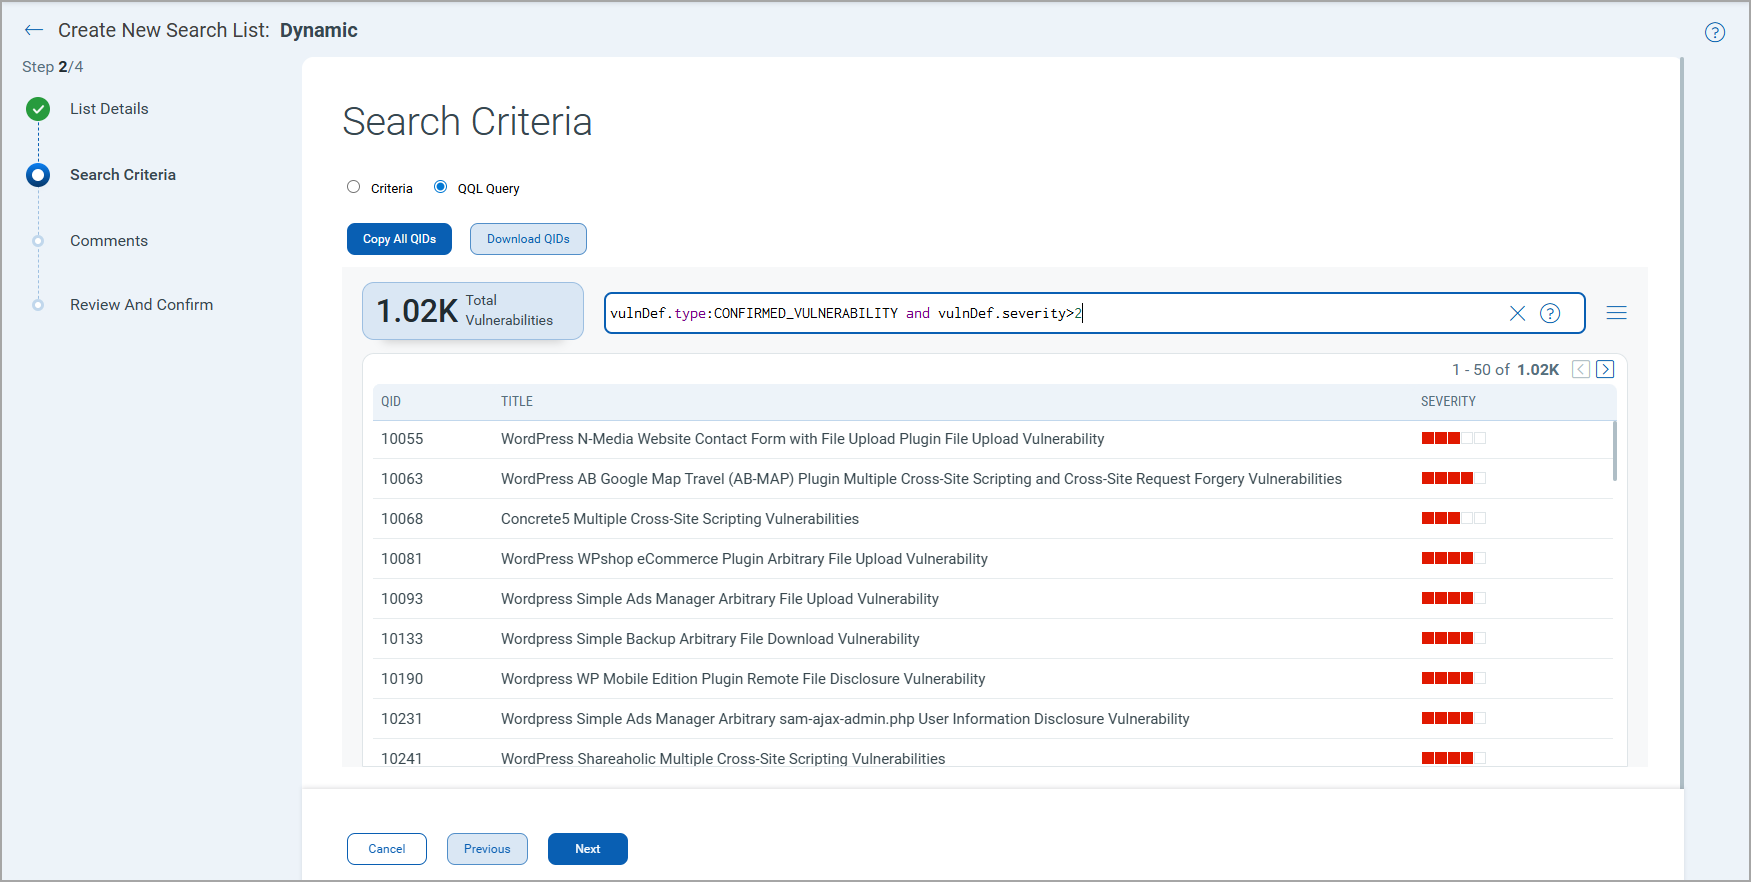This screenshot has width=1751, height=882.
Task: Sort by the SEVERITY column header
Action: pyautogui.click(x=1448, y=401)
